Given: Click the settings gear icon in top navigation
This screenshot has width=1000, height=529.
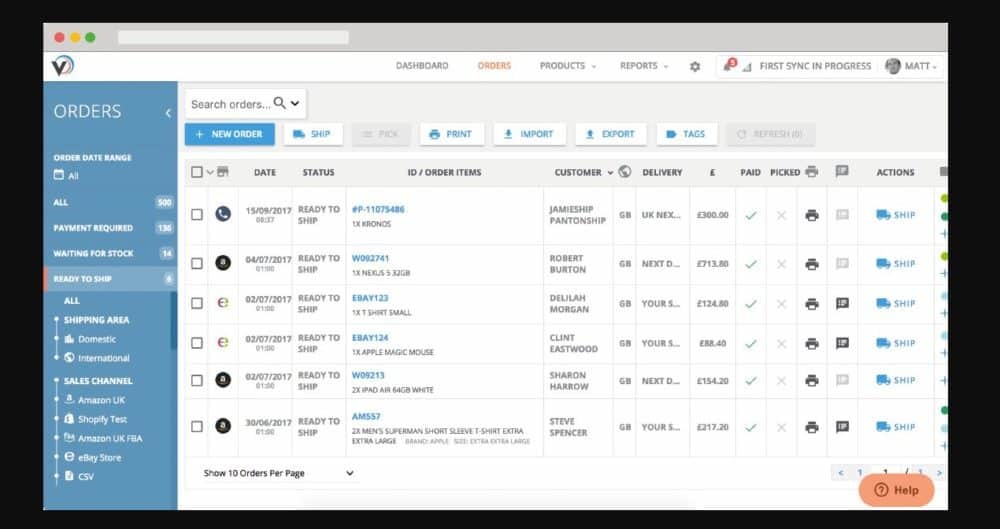Looking at the screenshot, I should click(695, 66).
